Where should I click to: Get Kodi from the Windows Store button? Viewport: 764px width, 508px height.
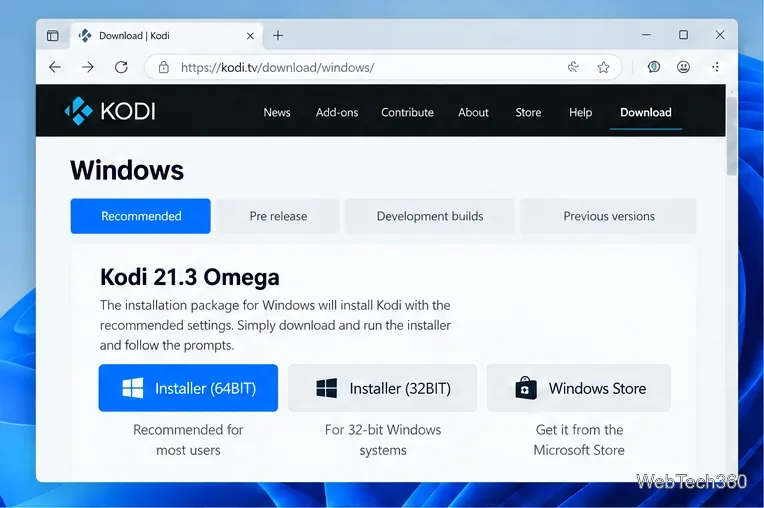579,388
